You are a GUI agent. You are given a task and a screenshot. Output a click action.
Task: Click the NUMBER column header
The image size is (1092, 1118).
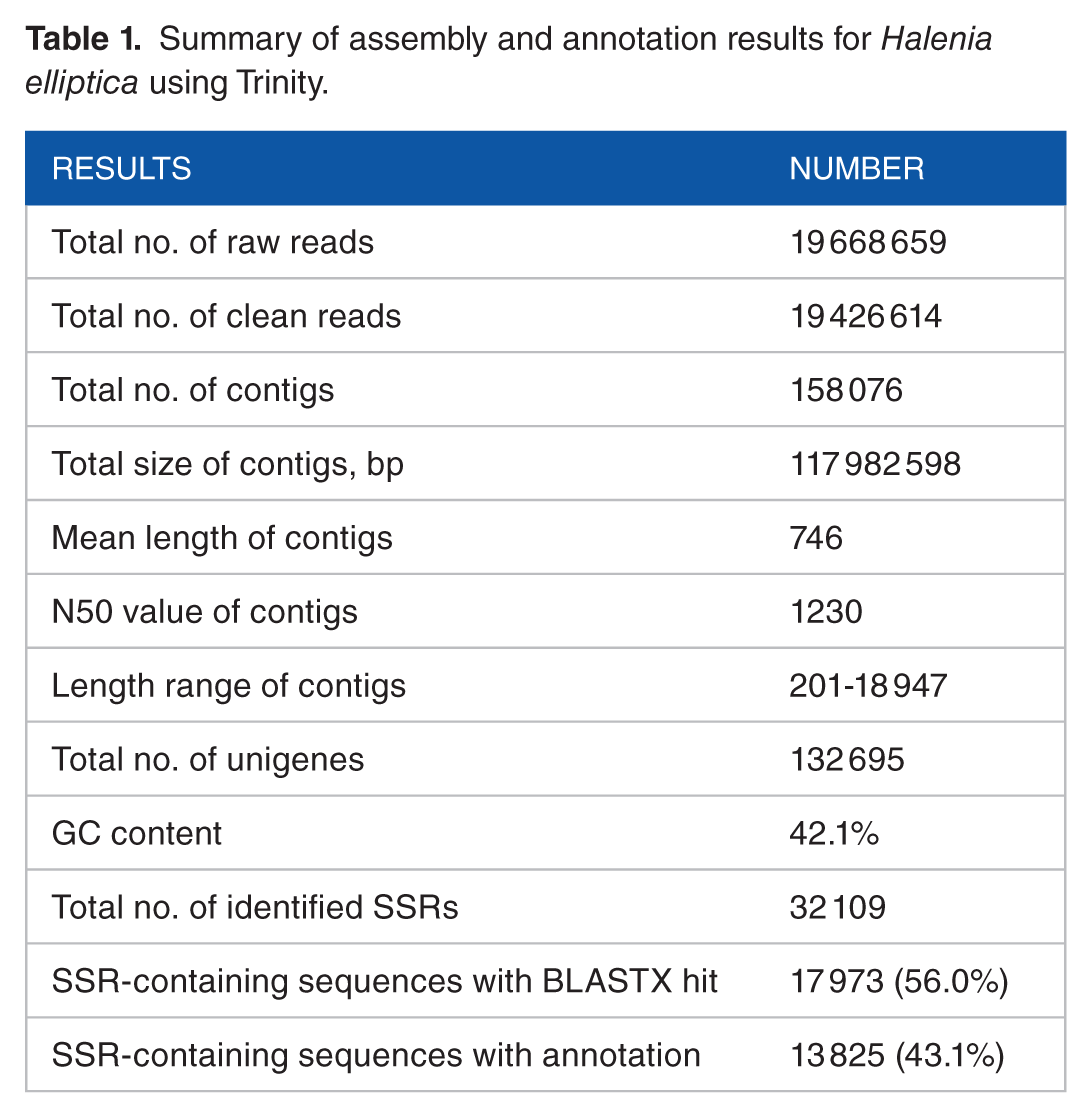tap(856, 169)
